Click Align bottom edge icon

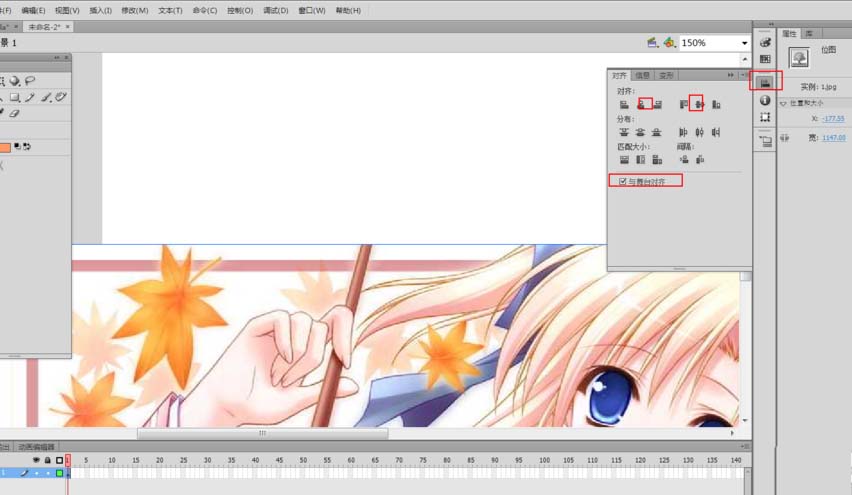pos(716,104)
